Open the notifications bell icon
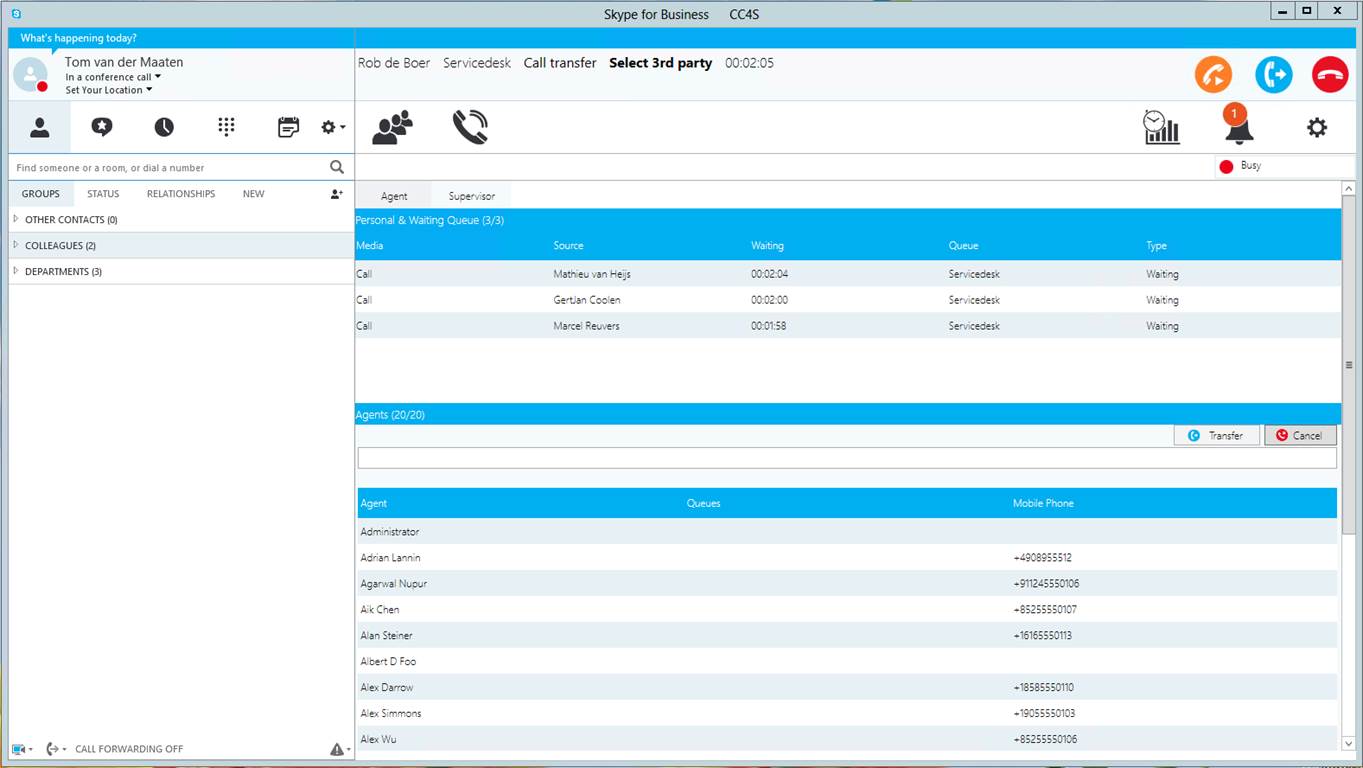The image size is (1363, 768). [1238, 125]
